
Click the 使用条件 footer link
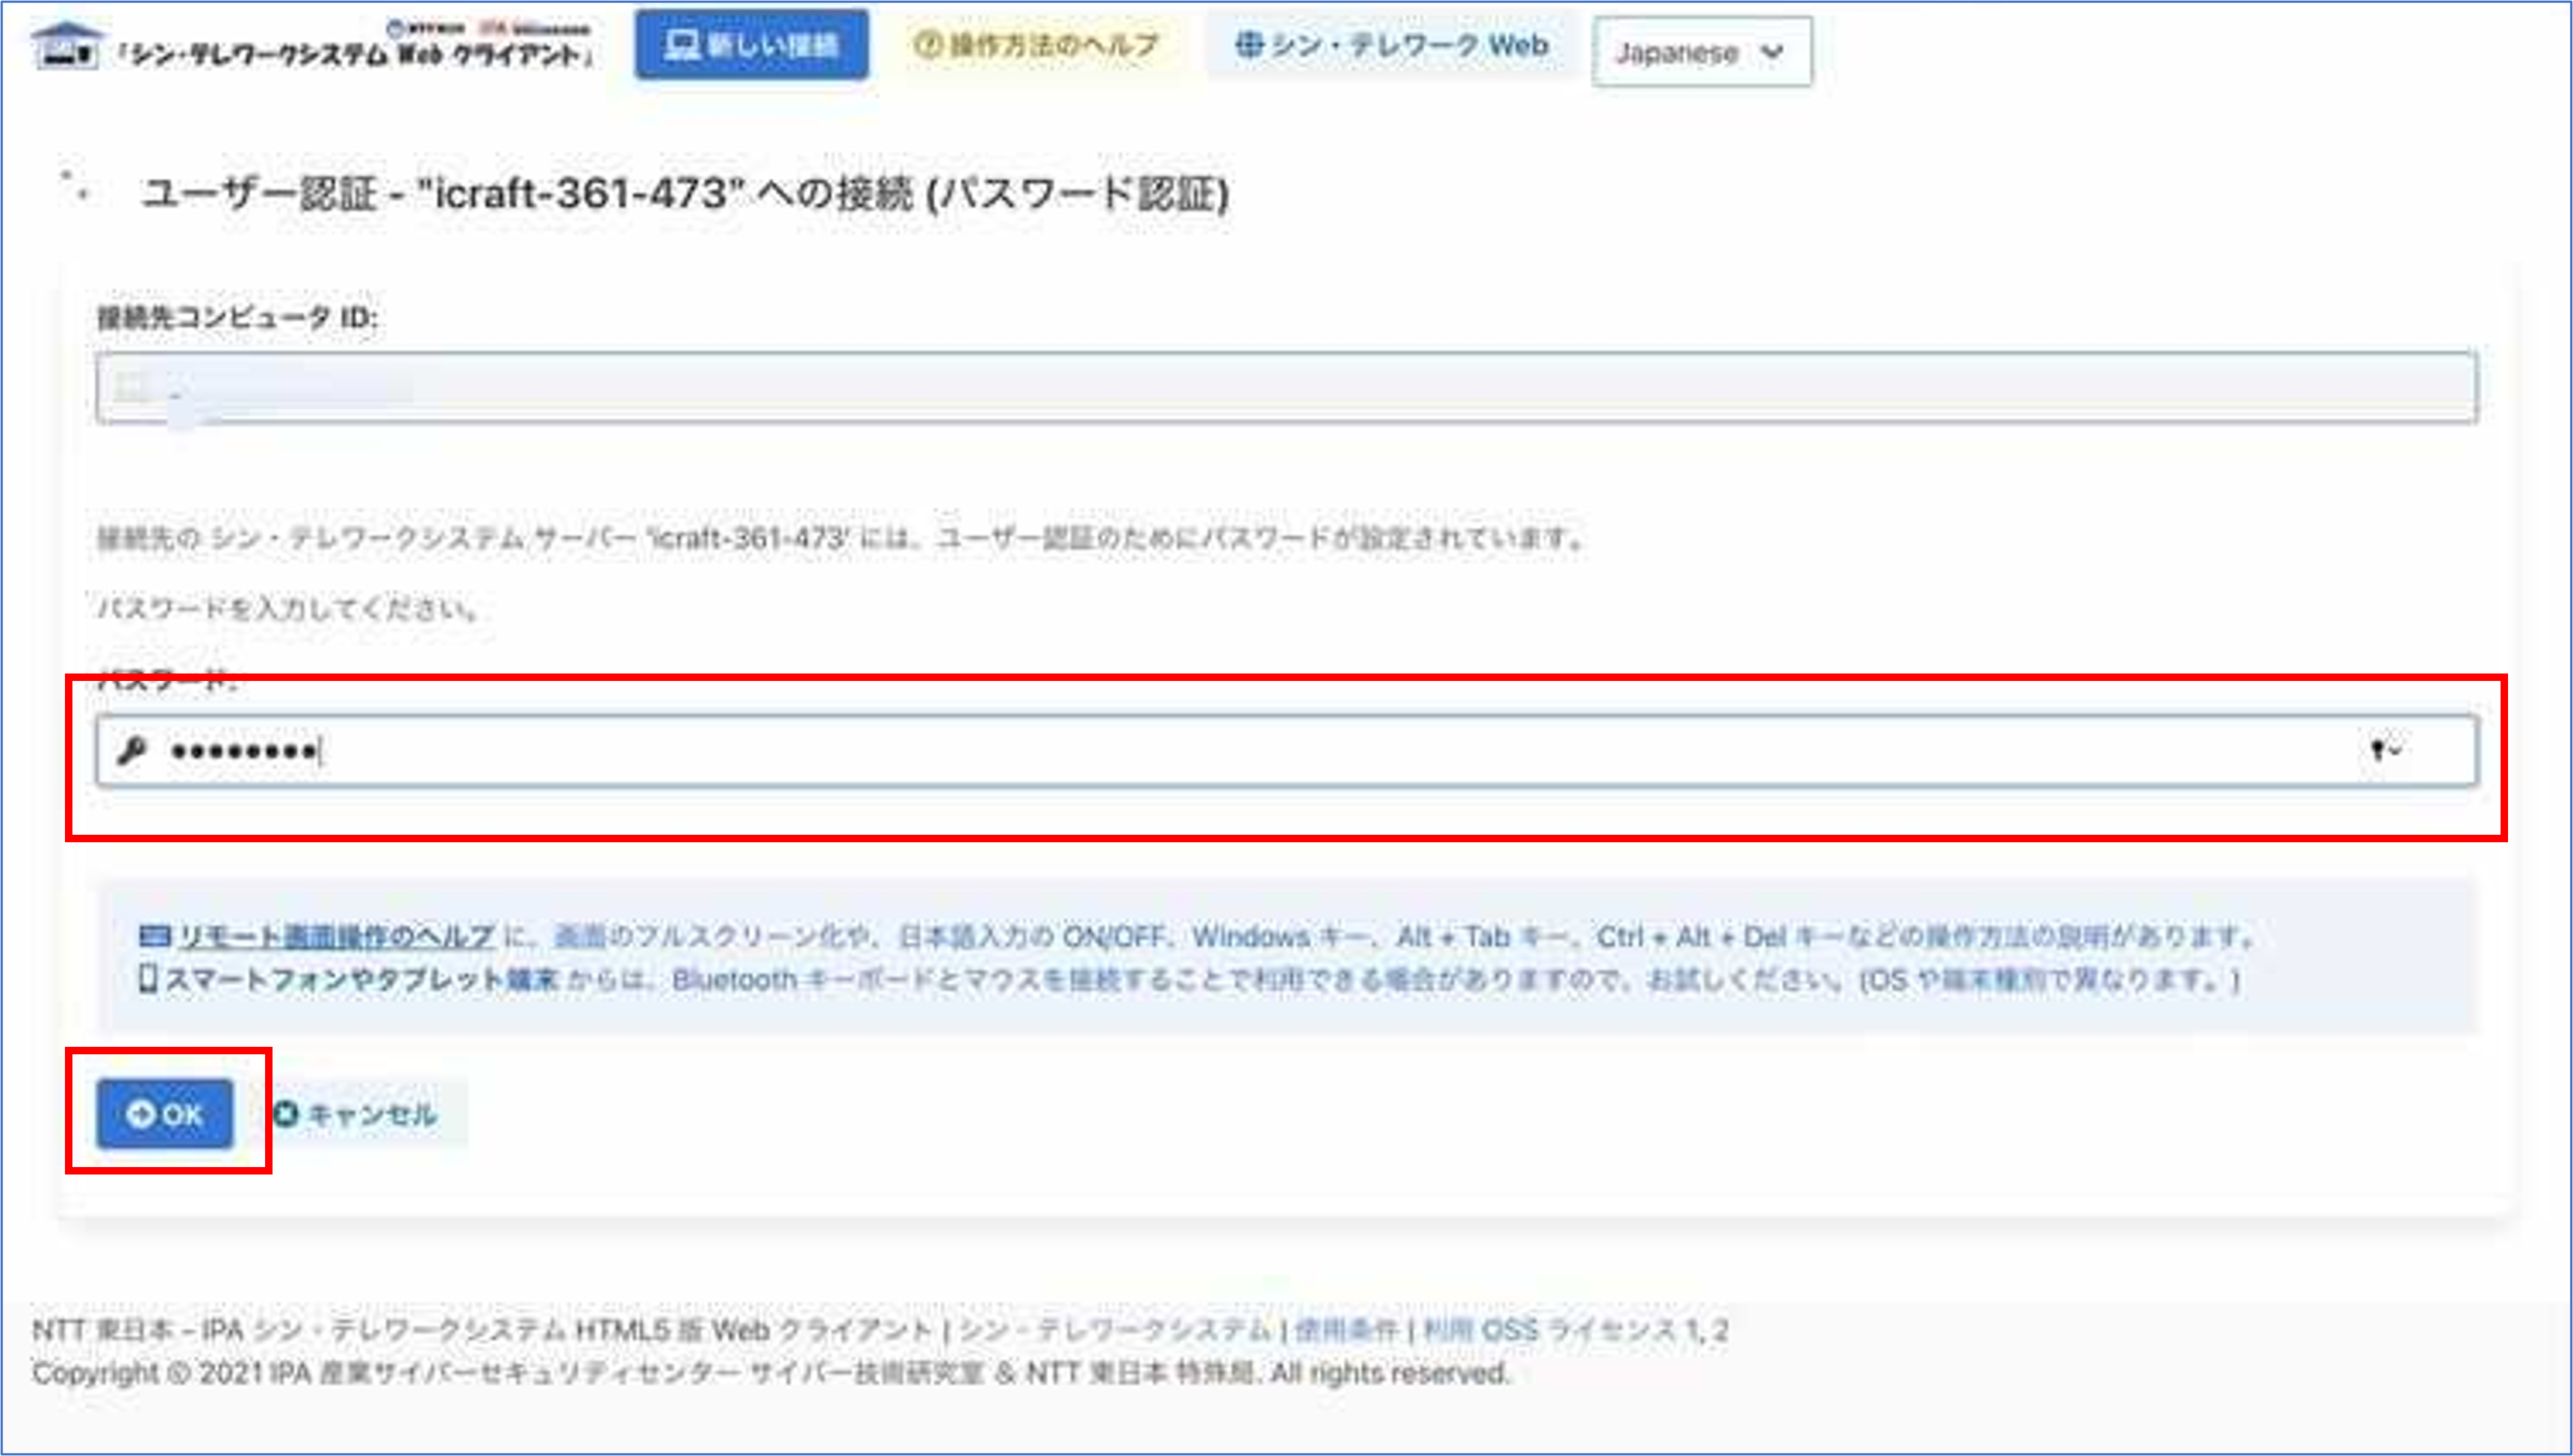pyautogui.click(x=1346, y=1329)
